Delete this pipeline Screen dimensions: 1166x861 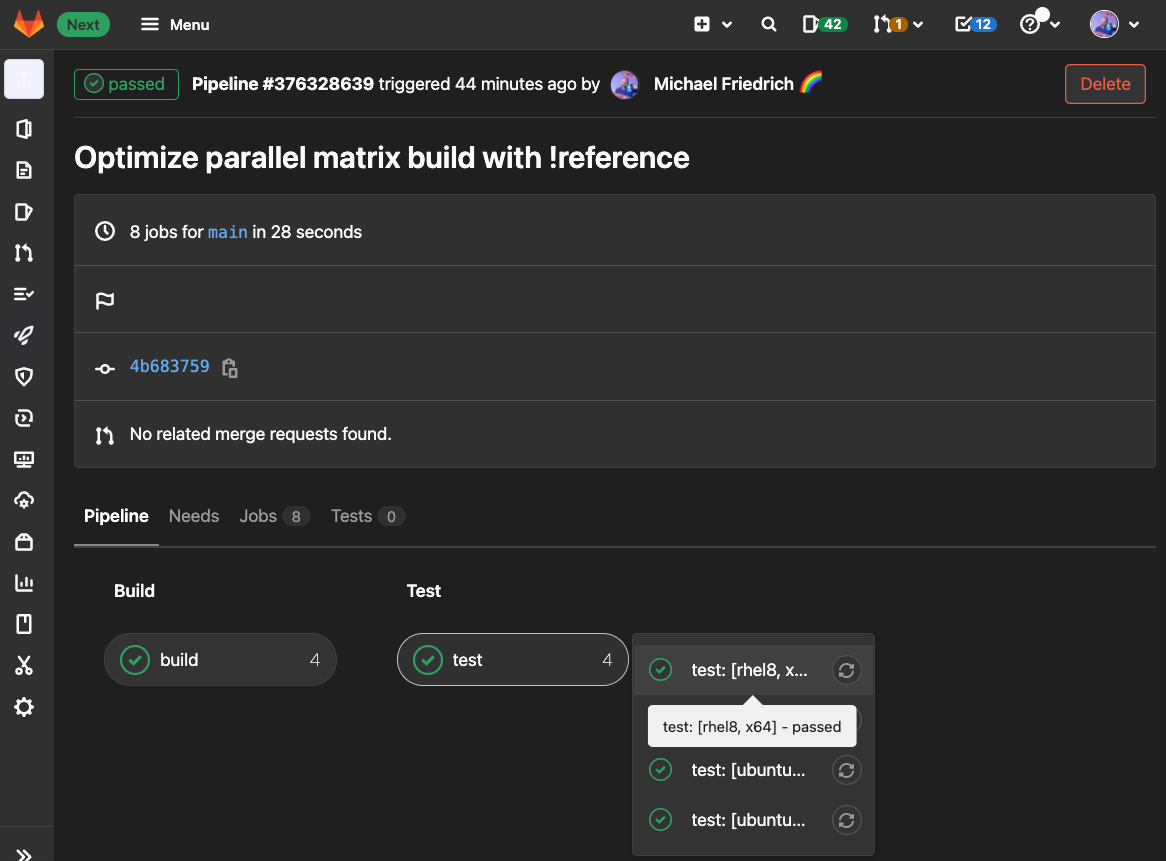click(x=1105, y=84)
